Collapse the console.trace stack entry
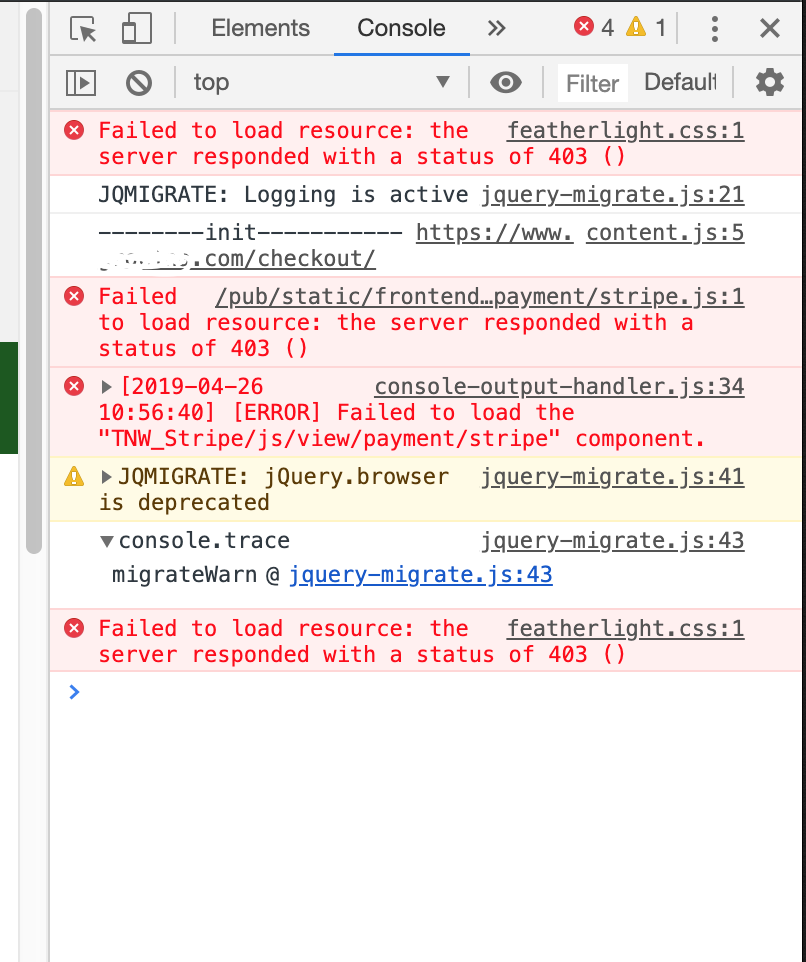Screen dimensions: 806x962 tap(107, 540)
